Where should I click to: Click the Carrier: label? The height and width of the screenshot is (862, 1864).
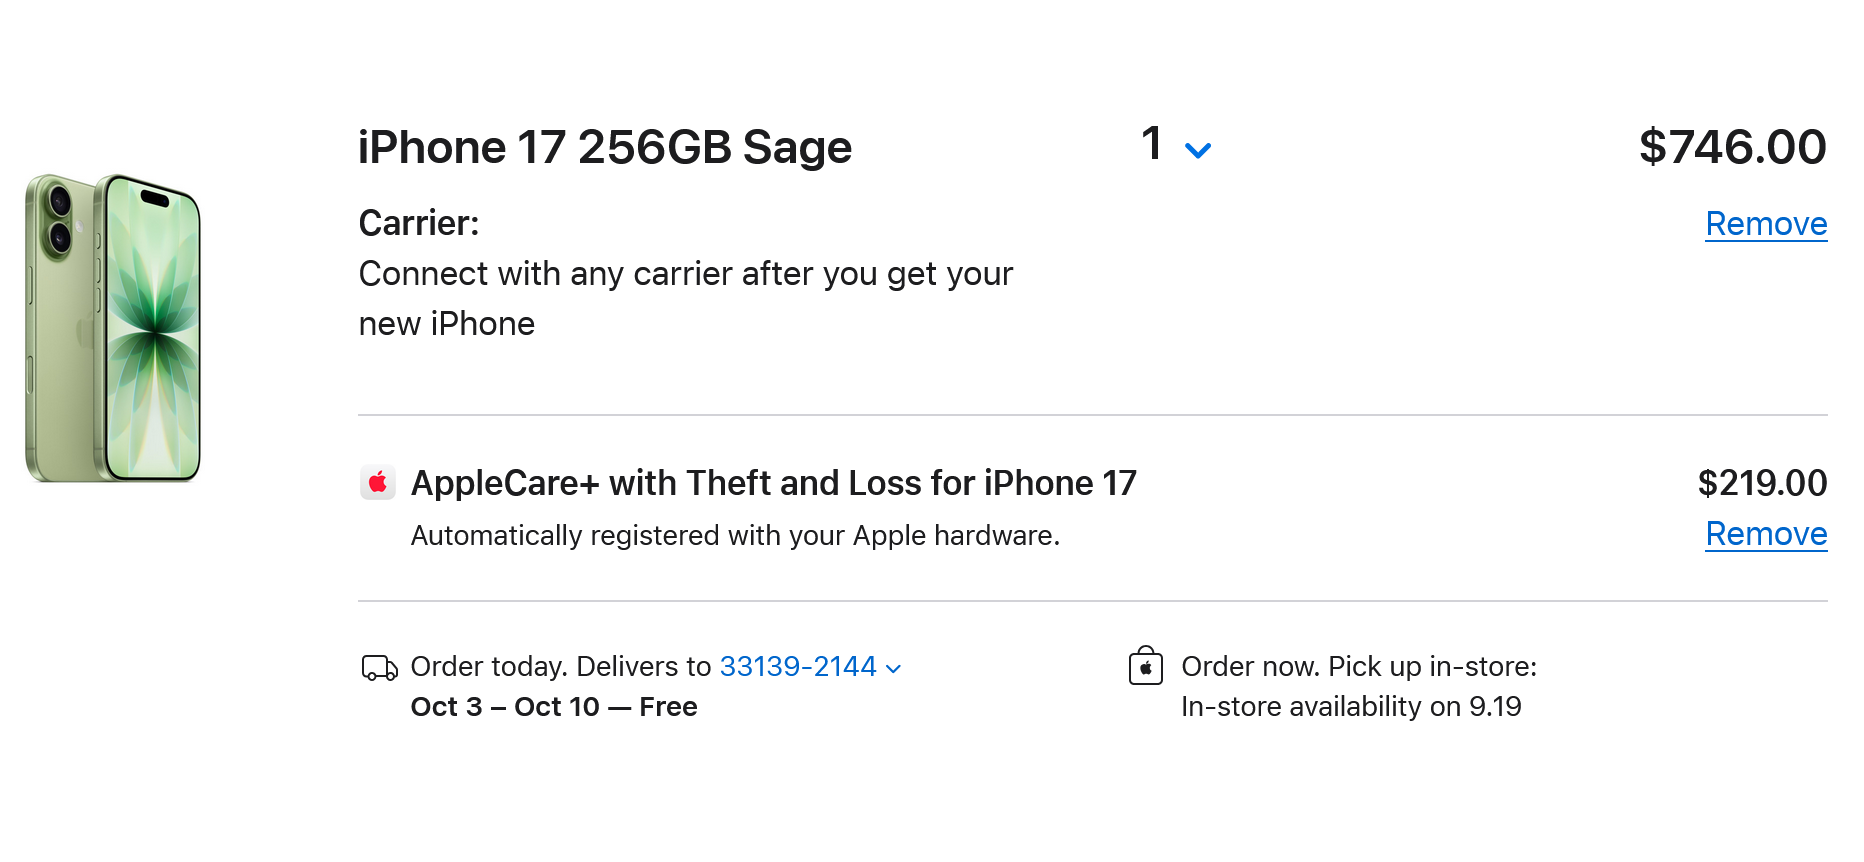[417, 223]
